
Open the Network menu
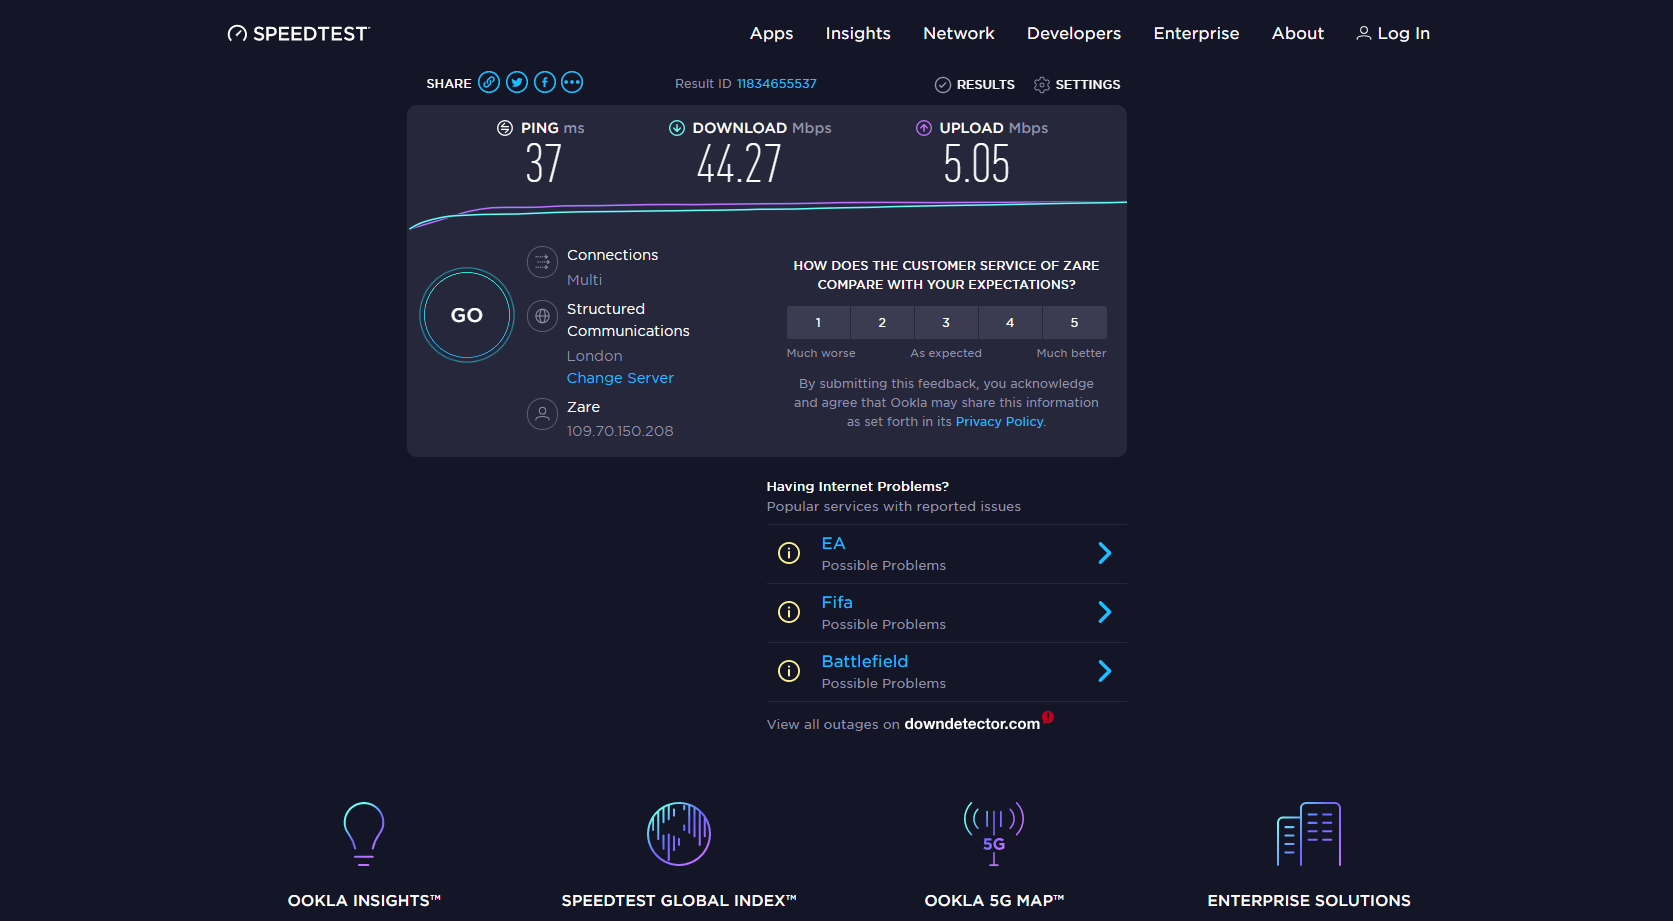959,33
